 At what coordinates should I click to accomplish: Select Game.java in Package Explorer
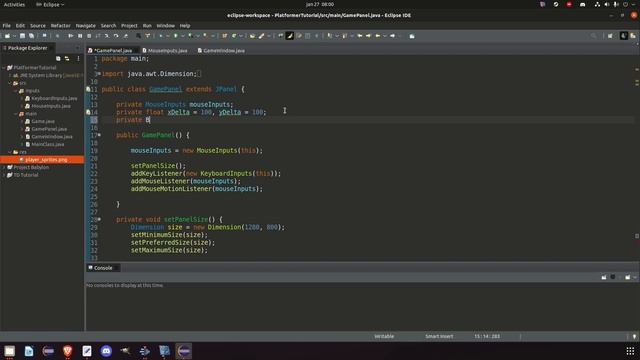point(43,121)
